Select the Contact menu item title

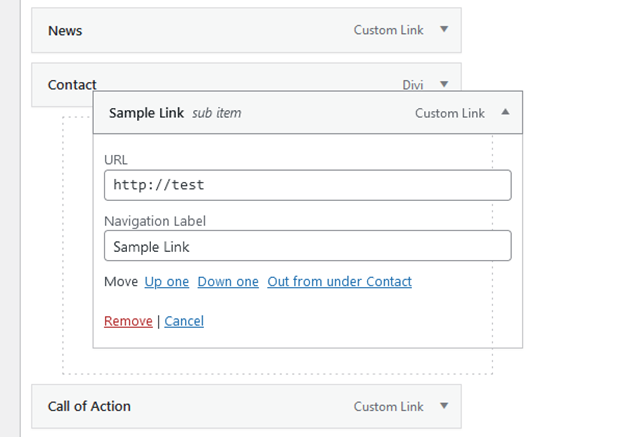pos(72,84)
